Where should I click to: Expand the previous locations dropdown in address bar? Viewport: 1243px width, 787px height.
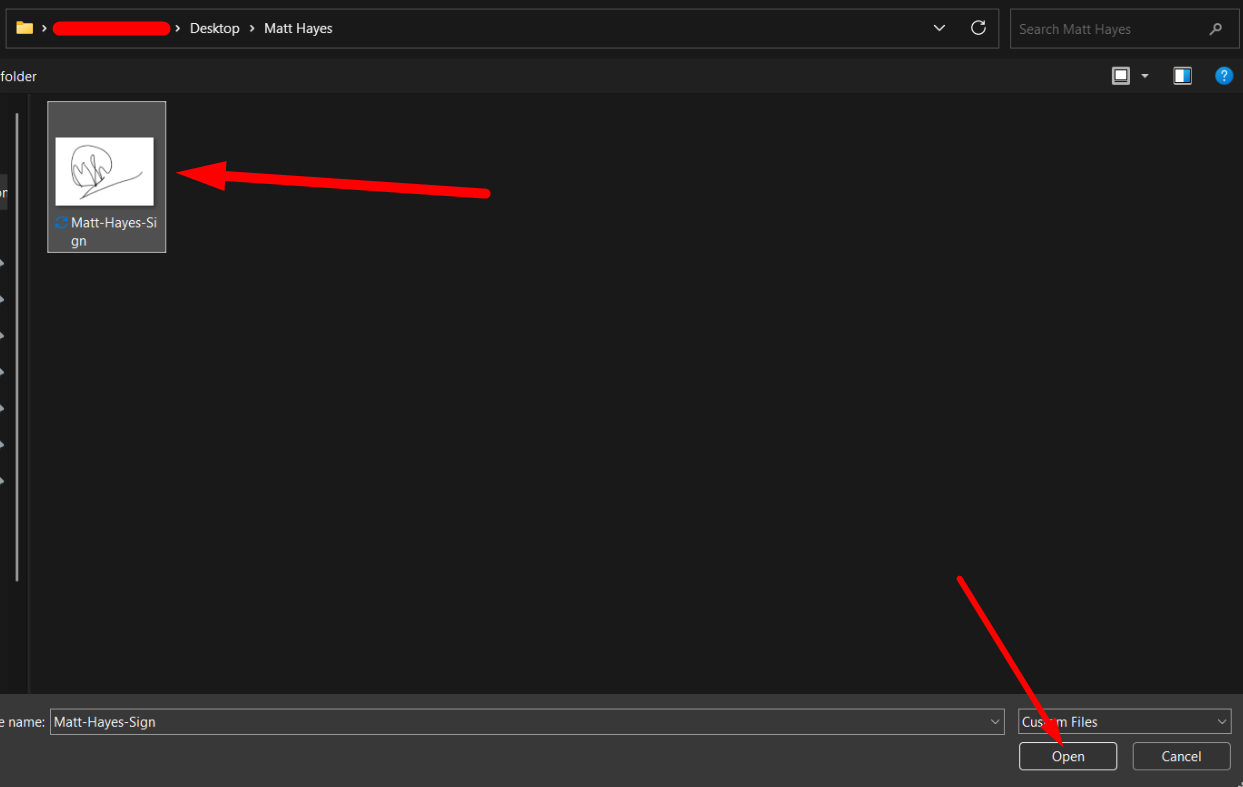(x=939, y=28)
